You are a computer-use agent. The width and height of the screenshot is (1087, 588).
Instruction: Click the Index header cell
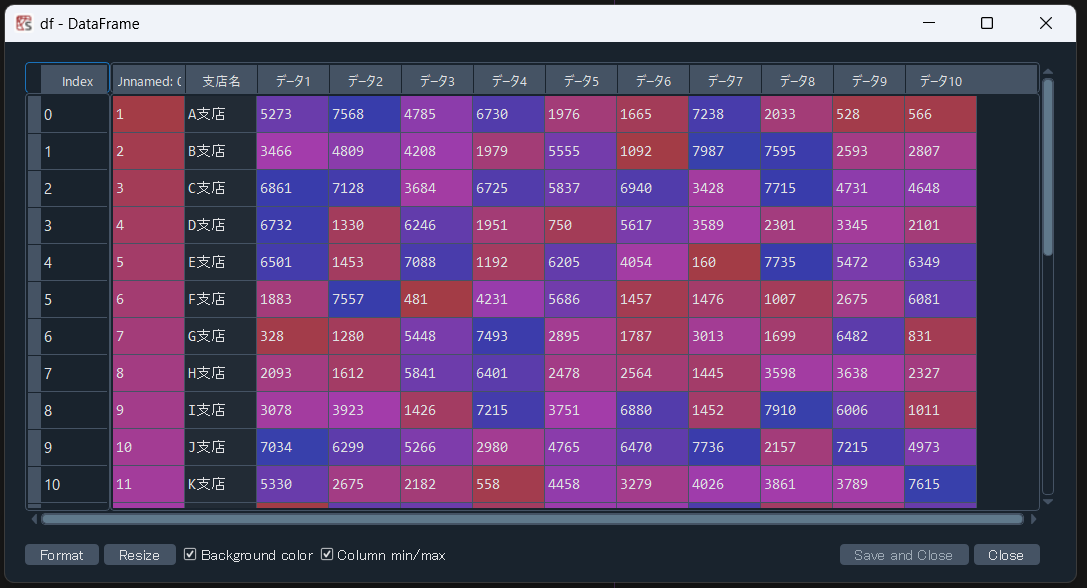tap(76, 81)
